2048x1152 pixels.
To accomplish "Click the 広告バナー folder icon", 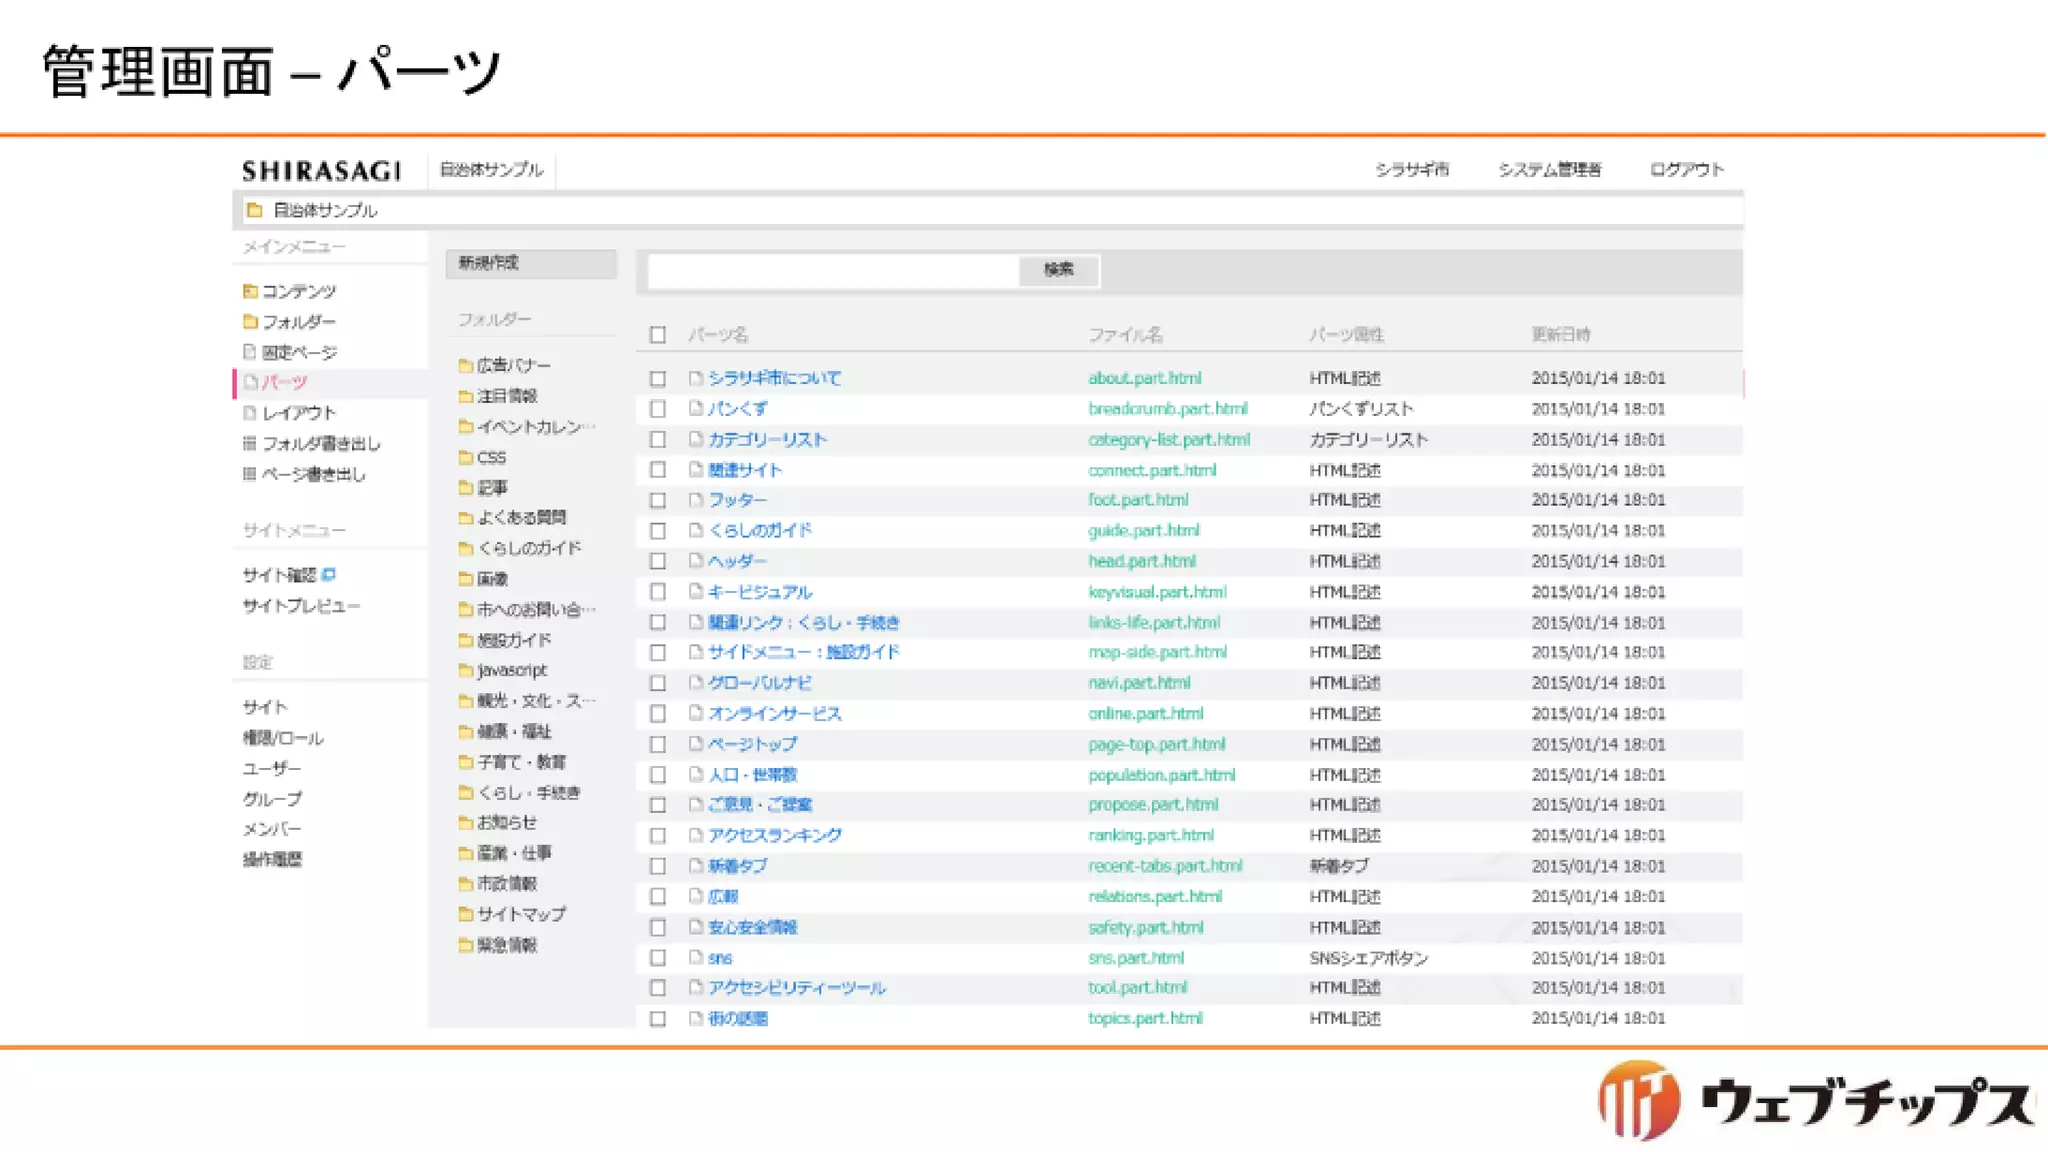I will pyautogui.click(x=465, y=365).
